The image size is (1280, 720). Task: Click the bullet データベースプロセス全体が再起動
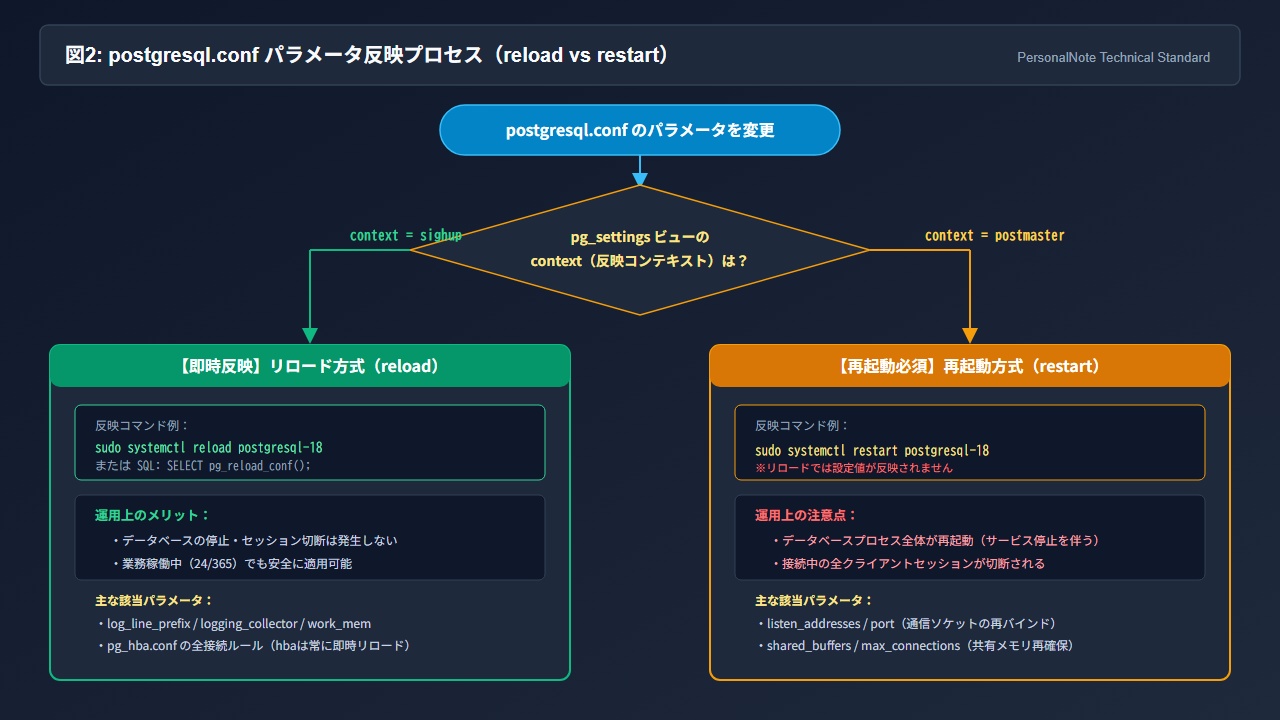click(935, 540)
